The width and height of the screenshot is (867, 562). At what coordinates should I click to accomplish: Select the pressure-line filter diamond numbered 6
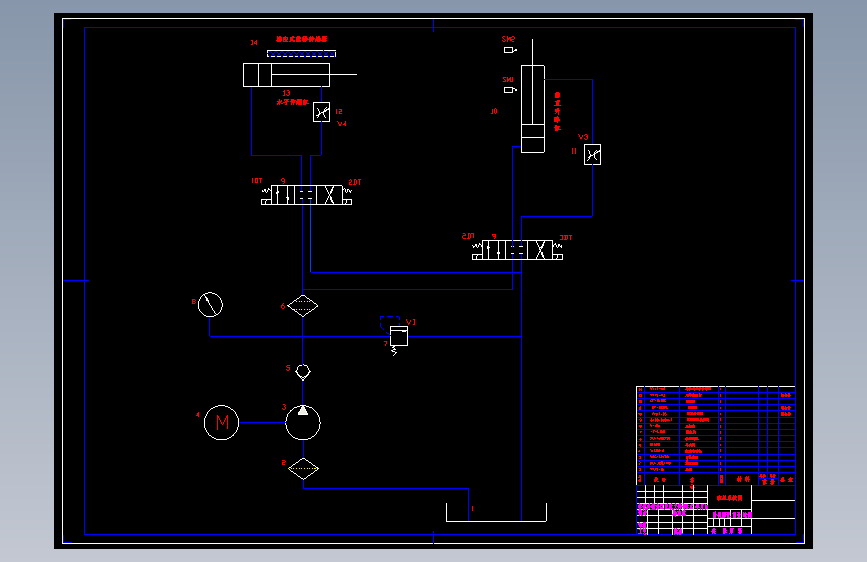tap(303, 306)
